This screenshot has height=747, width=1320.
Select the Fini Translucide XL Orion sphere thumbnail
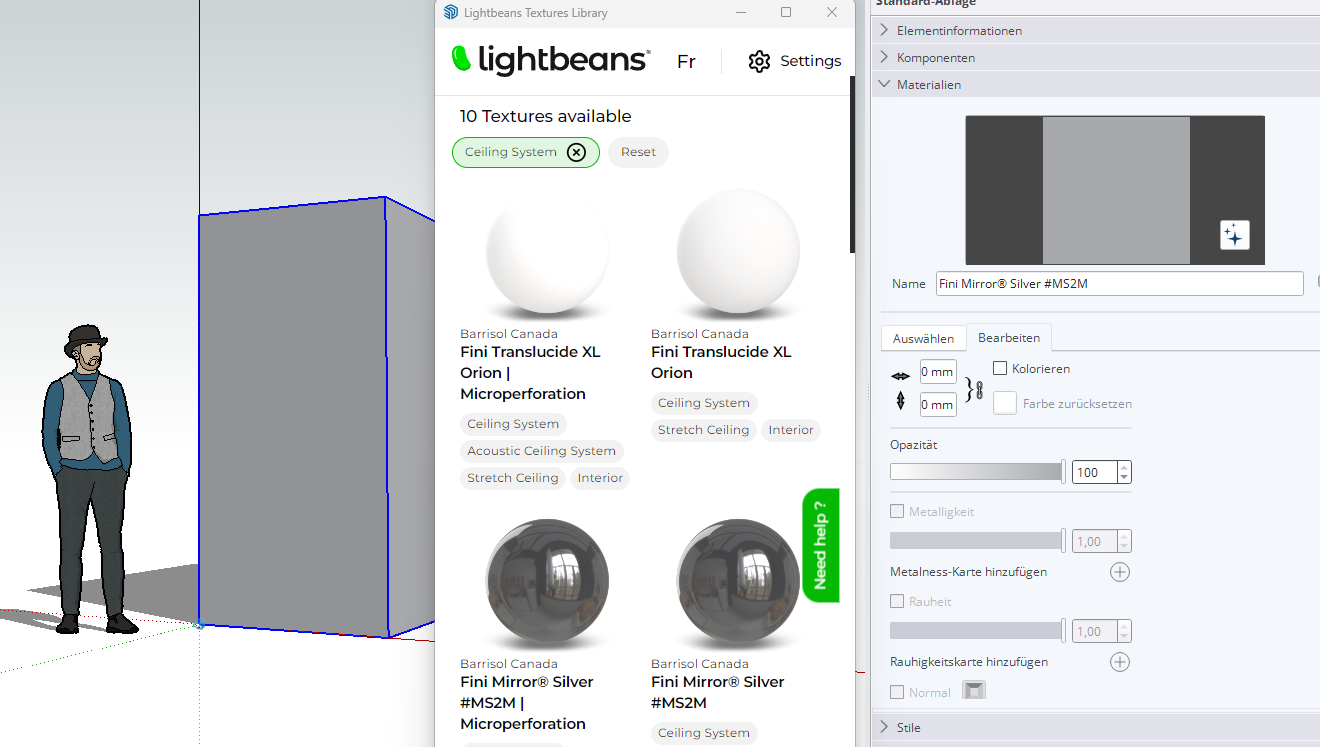(x=738, y=253)
